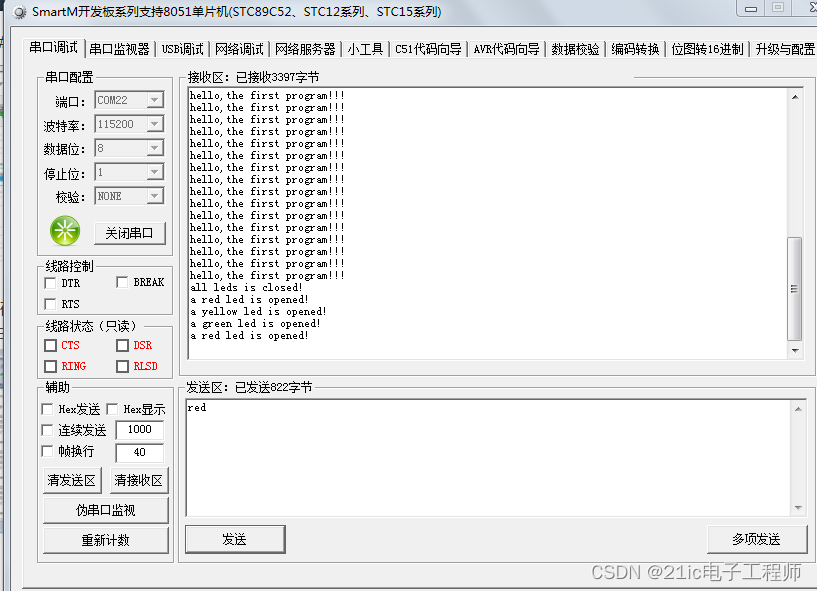Switch to the 升级与配置 tab
The image size is (817, 591).
coord(785,50)
